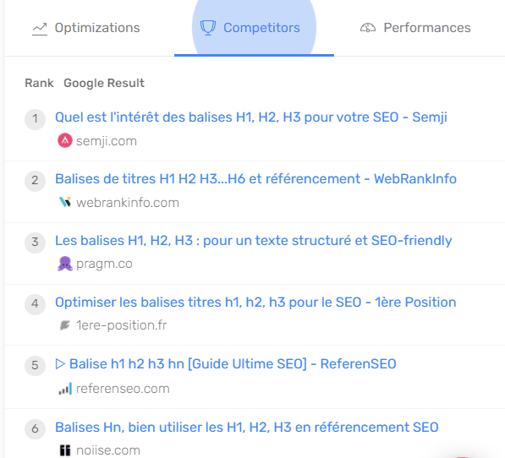Open the WebRankInfo balises de titres link

(256, 179)
